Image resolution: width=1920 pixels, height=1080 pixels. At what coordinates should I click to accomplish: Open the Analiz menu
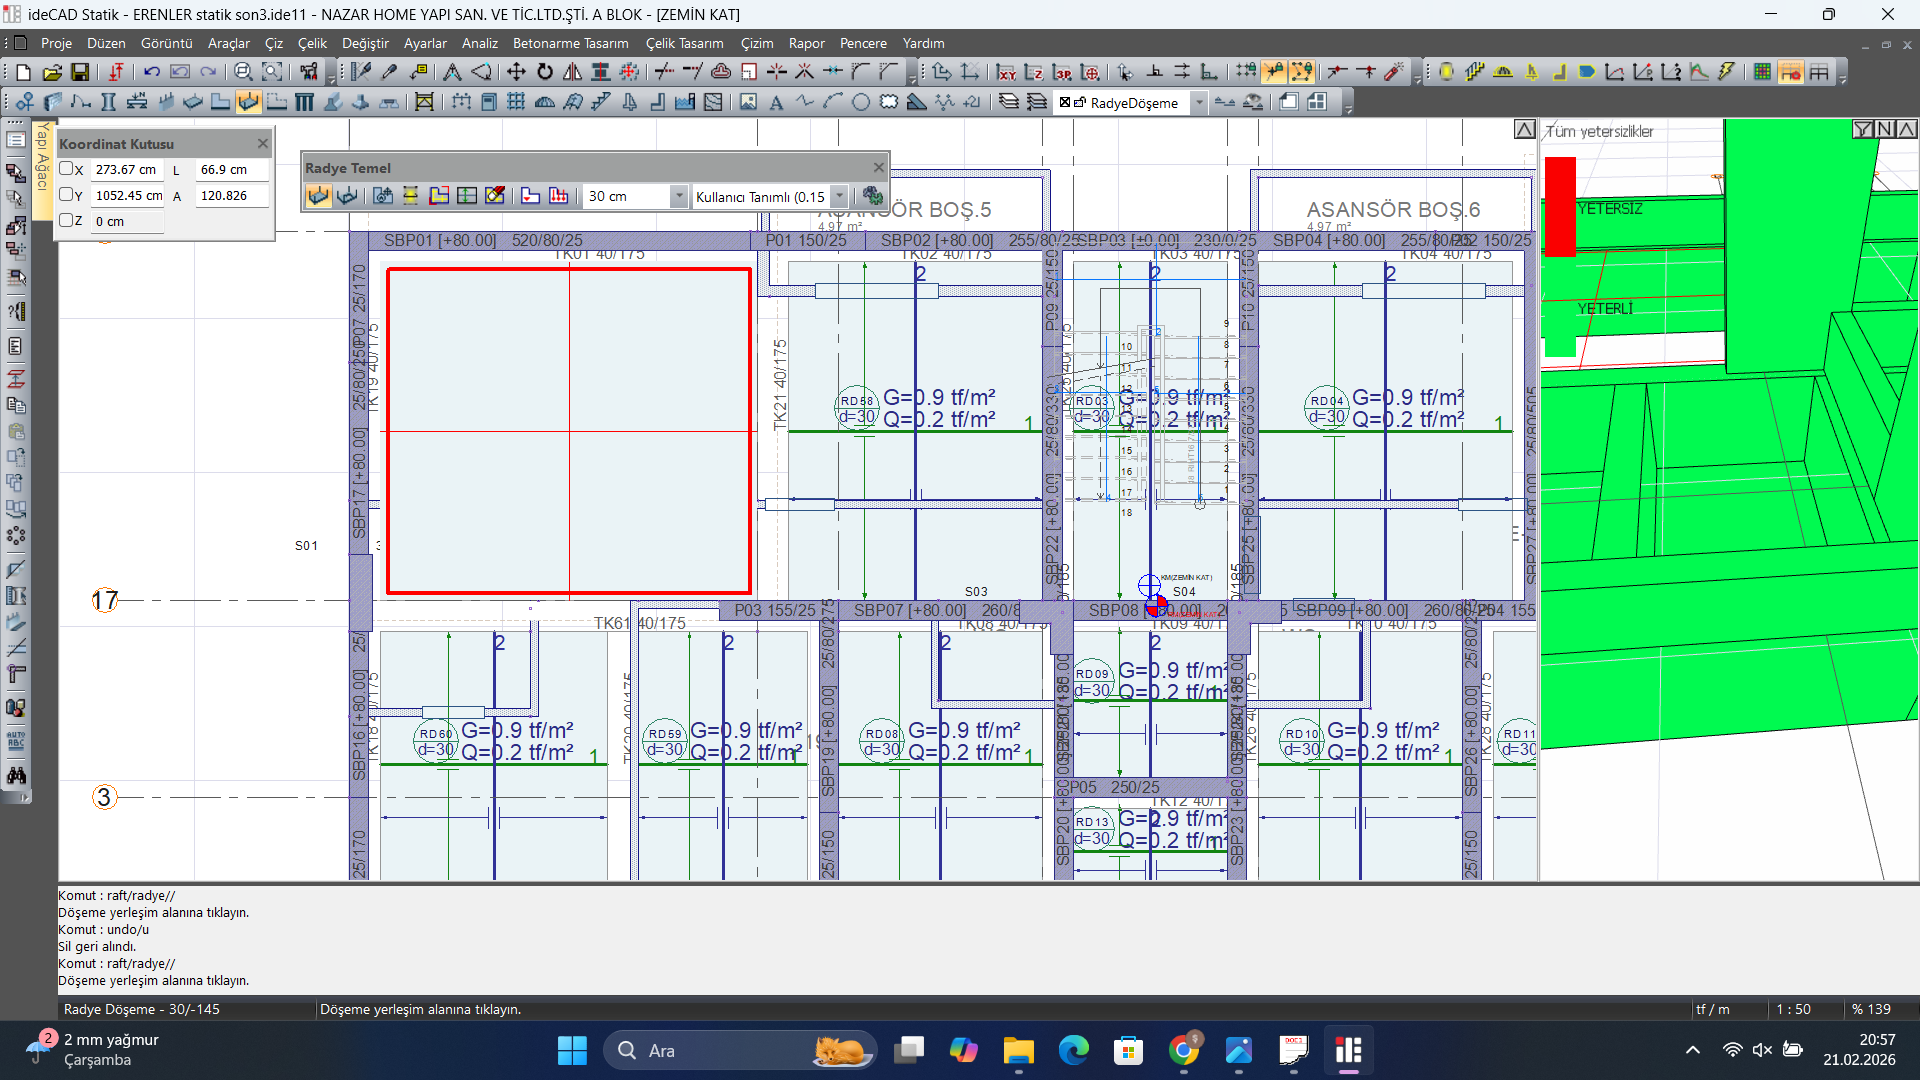pyautogui.click(x=479, y=43)
